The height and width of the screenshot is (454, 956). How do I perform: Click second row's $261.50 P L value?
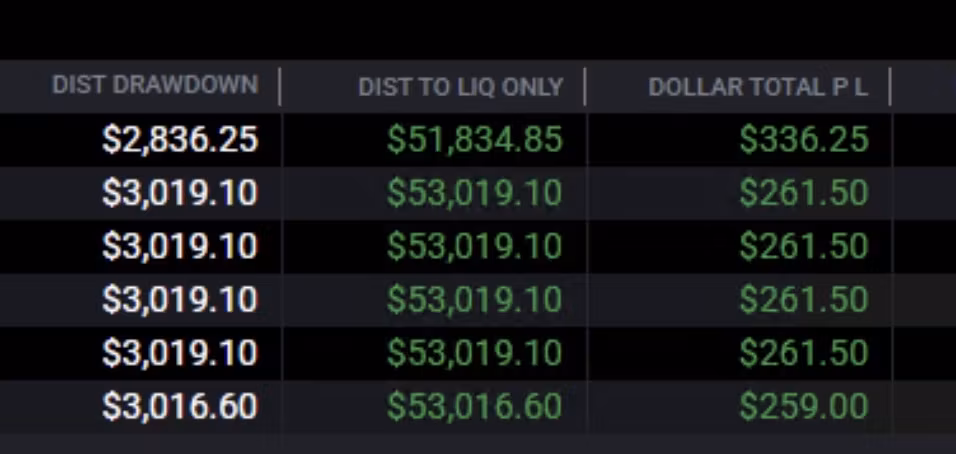pyautogui.click(x=803, y=193)
